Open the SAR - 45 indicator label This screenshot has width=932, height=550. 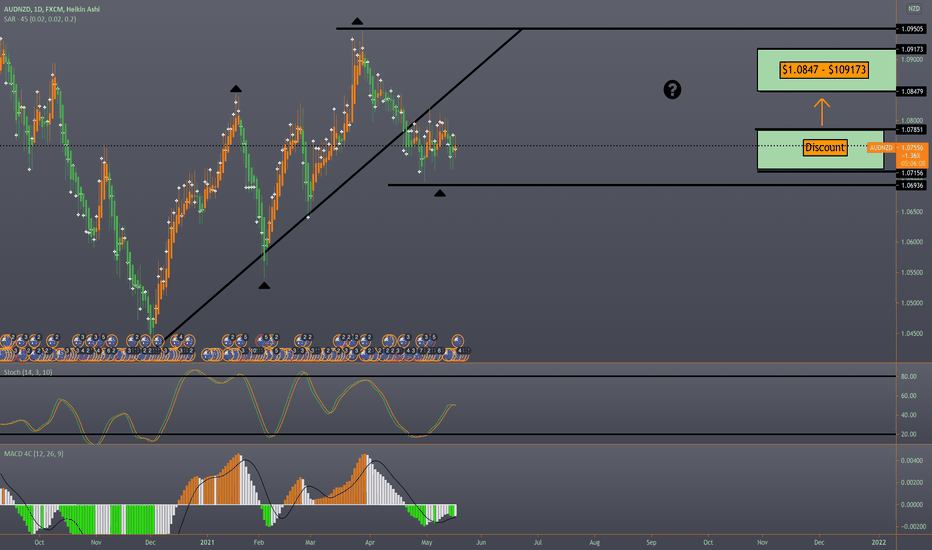(40, 19)
